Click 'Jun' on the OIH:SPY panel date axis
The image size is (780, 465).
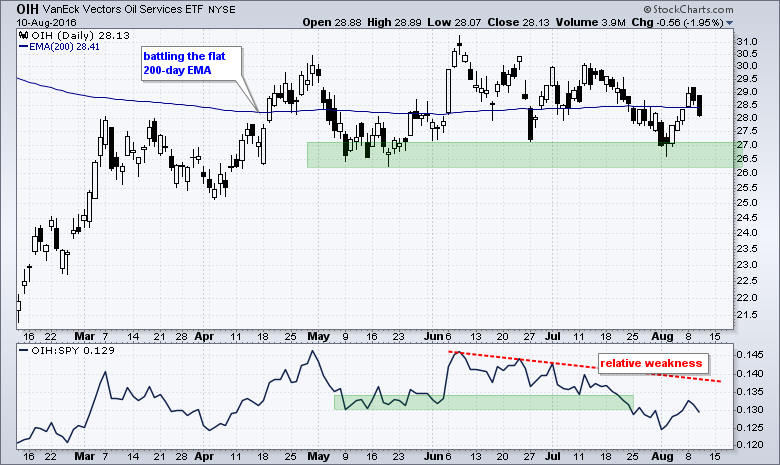click(x=433, y=456)
